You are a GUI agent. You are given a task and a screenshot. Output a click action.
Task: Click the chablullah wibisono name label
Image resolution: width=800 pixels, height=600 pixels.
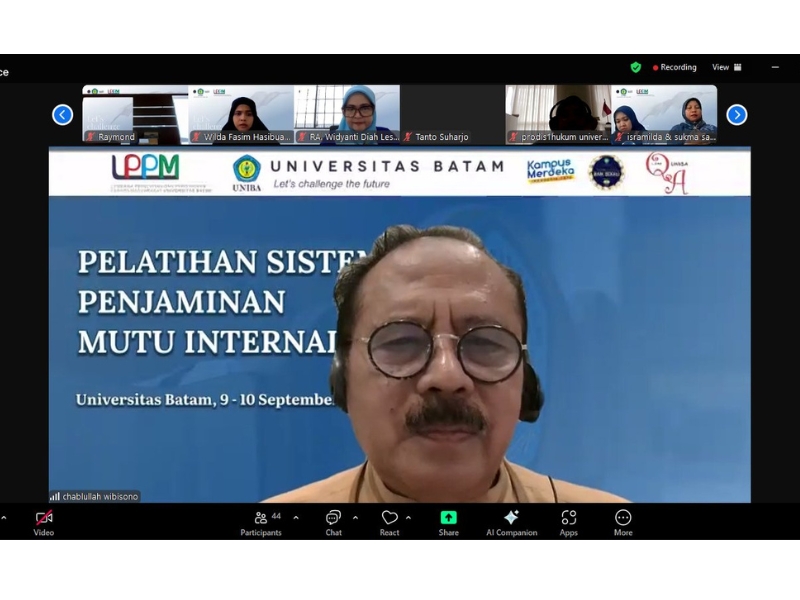(x=100, y=496)
